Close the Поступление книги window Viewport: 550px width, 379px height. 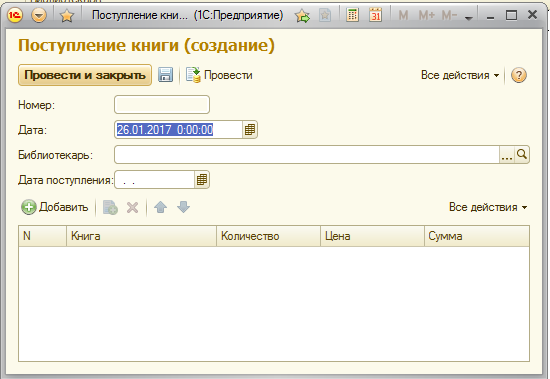coord(532,15)
